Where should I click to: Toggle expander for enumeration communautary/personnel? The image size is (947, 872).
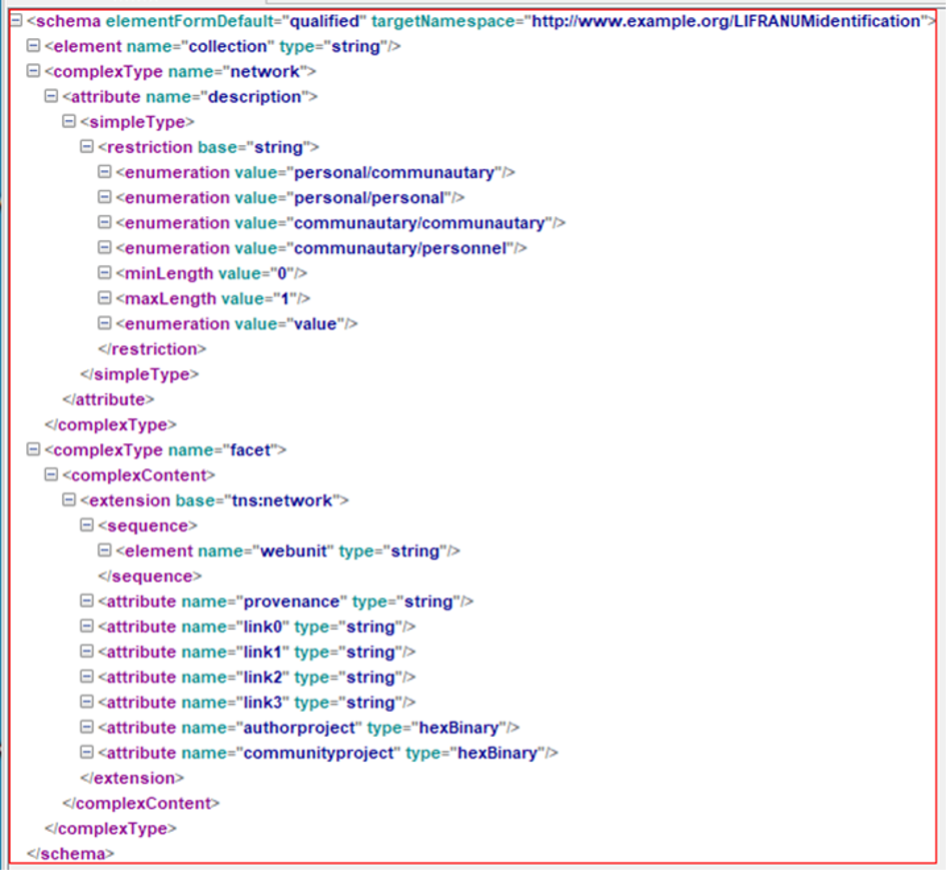[x=104, y=248]
